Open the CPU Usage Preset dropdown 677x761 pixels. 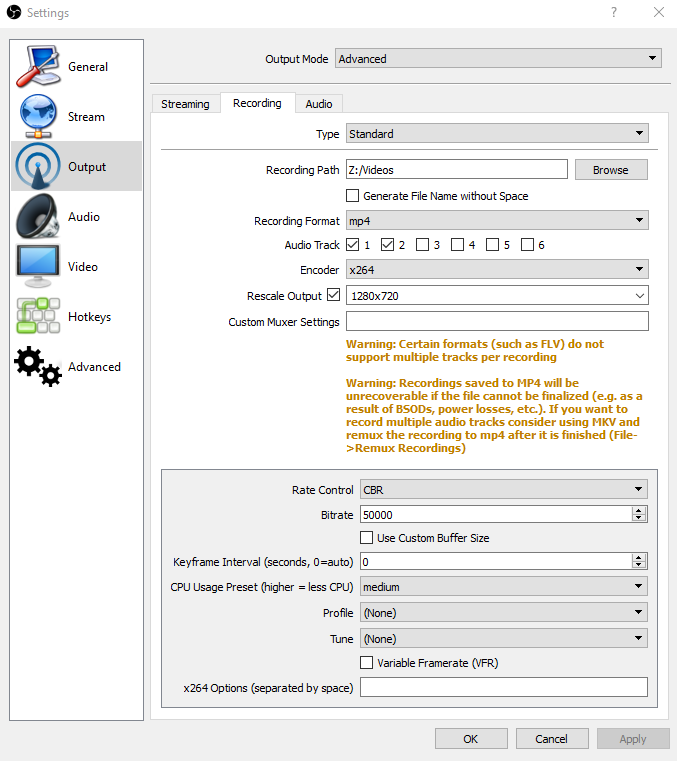point(504,587)
